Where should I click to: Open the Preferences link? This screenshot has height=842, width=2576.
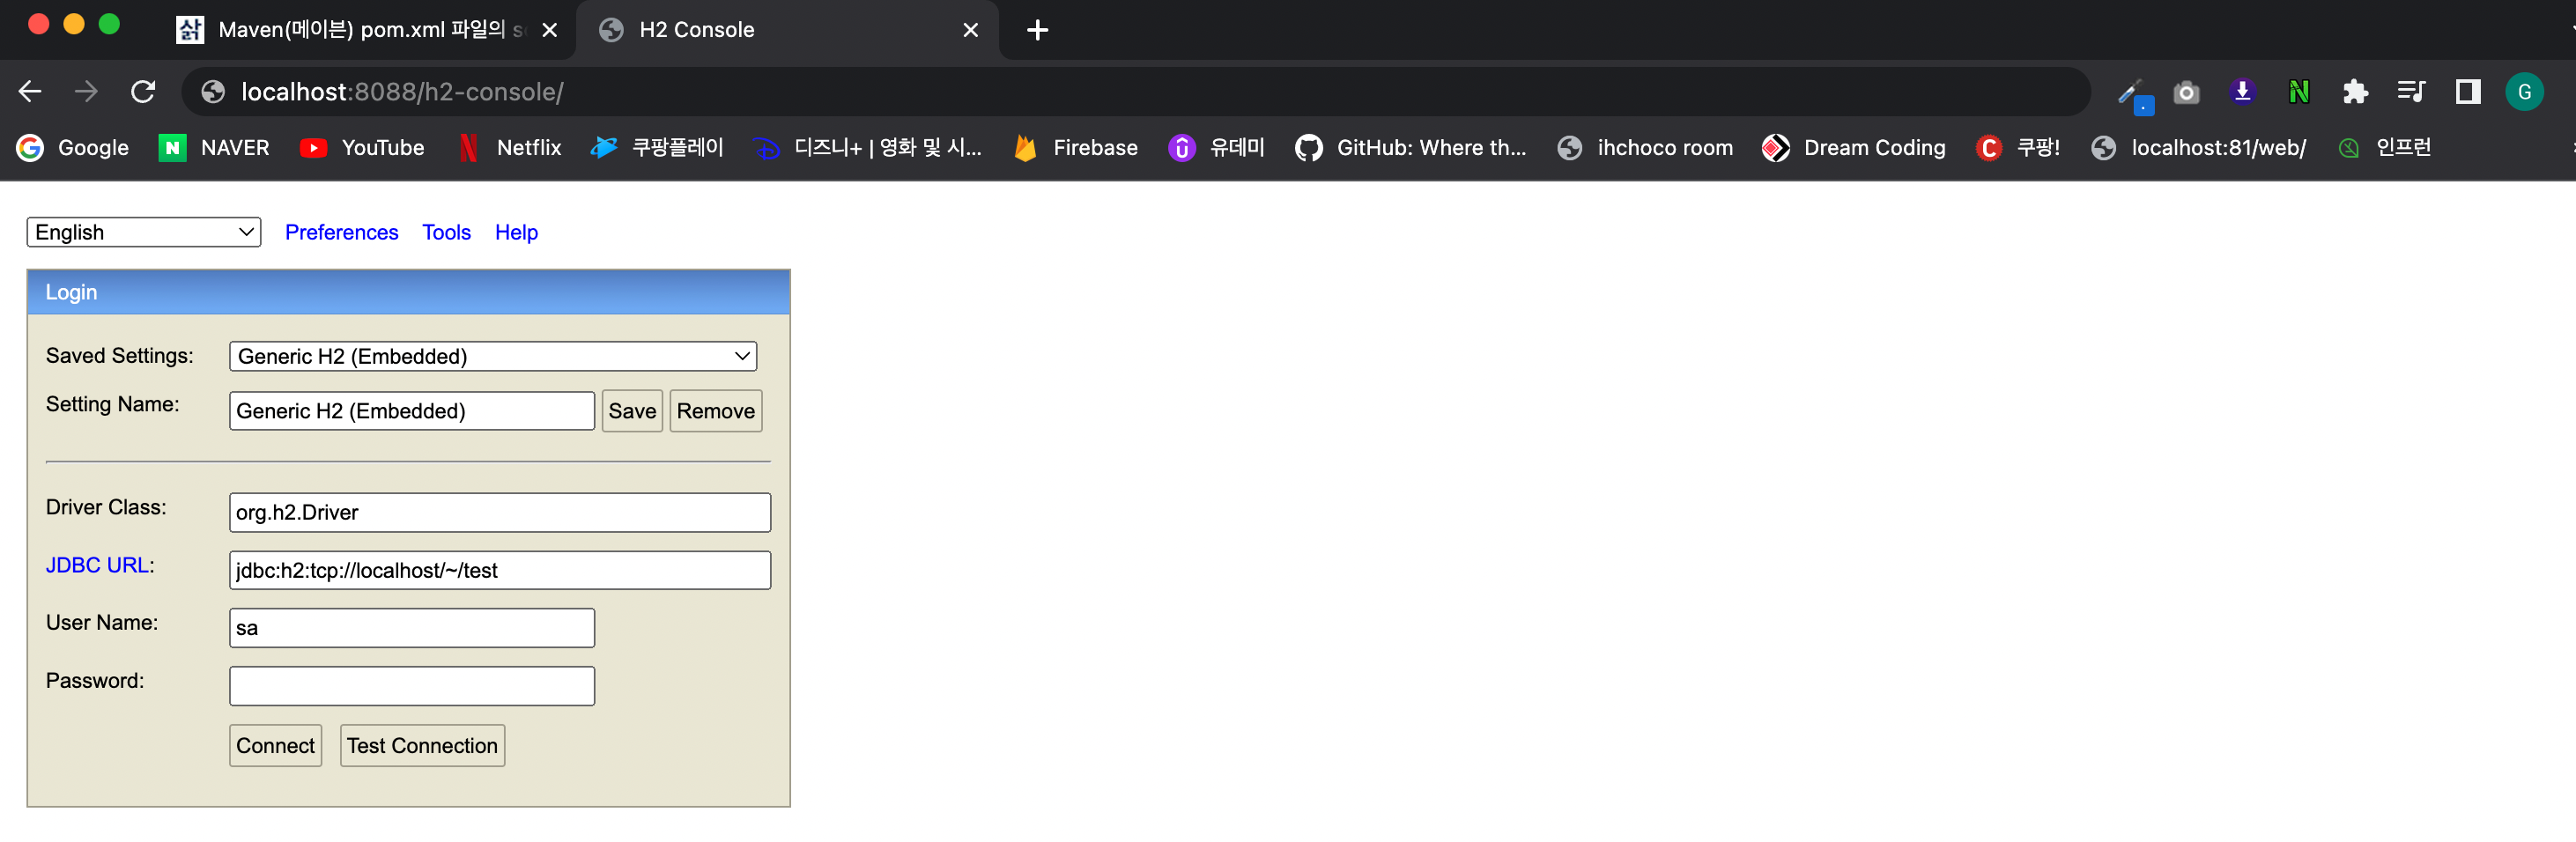pyautogui.click(x=341, y=232)
